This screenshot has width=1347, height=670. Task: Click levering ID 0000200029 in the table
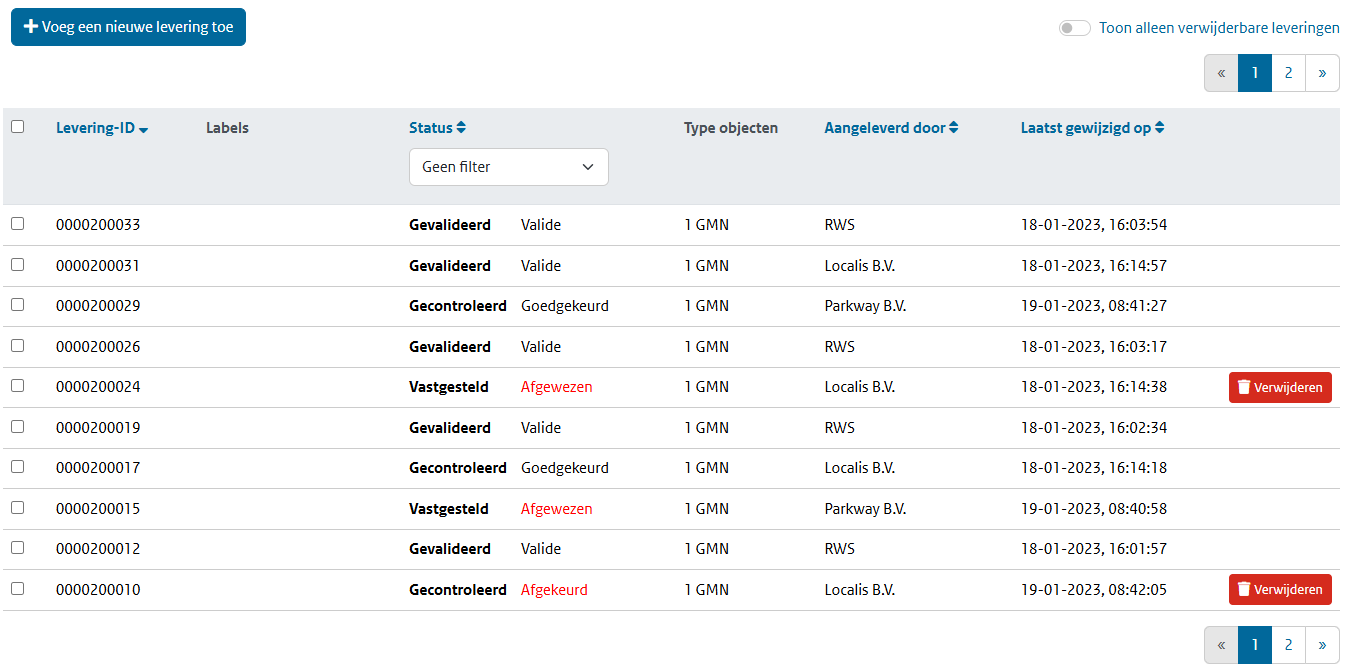pos(98,306)
